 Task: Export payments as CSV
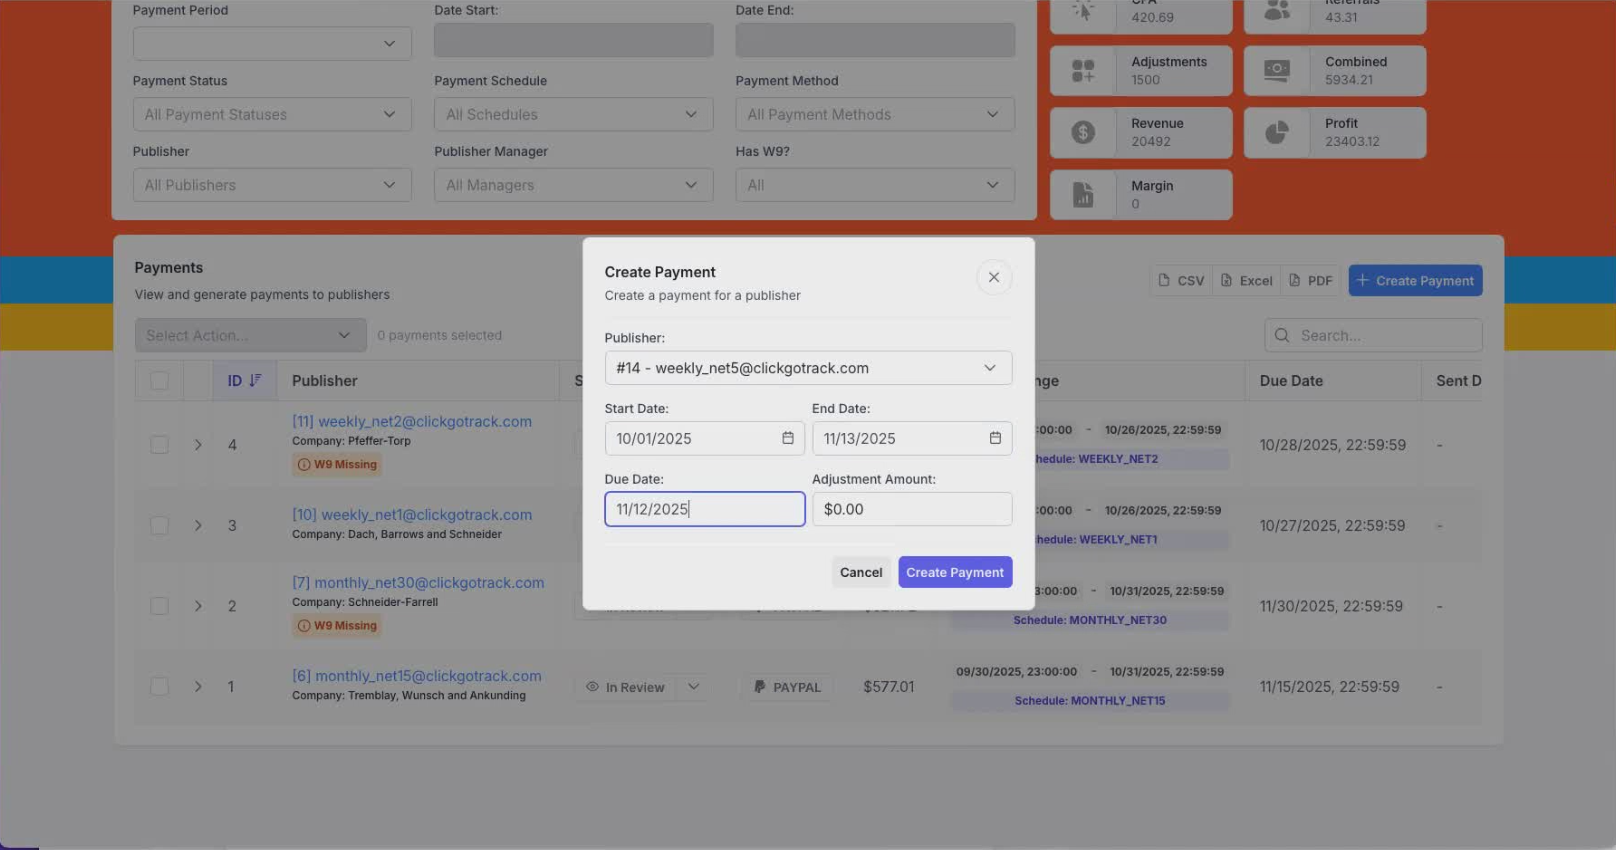coord(1181,281)
